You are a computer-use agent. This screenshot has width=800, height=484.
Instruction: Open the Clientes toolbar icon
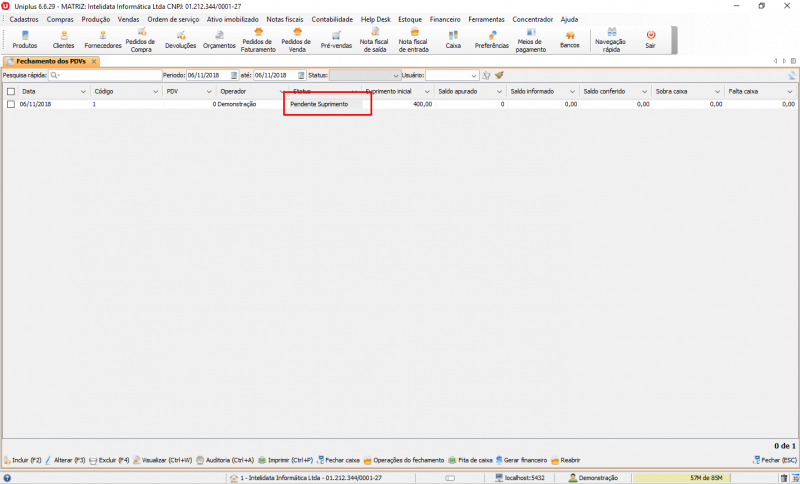pos(63,40)
